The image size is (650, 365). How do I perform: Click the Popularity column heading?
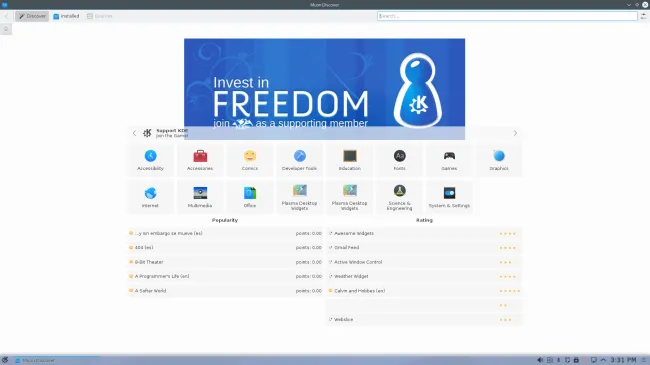[225, 220]
